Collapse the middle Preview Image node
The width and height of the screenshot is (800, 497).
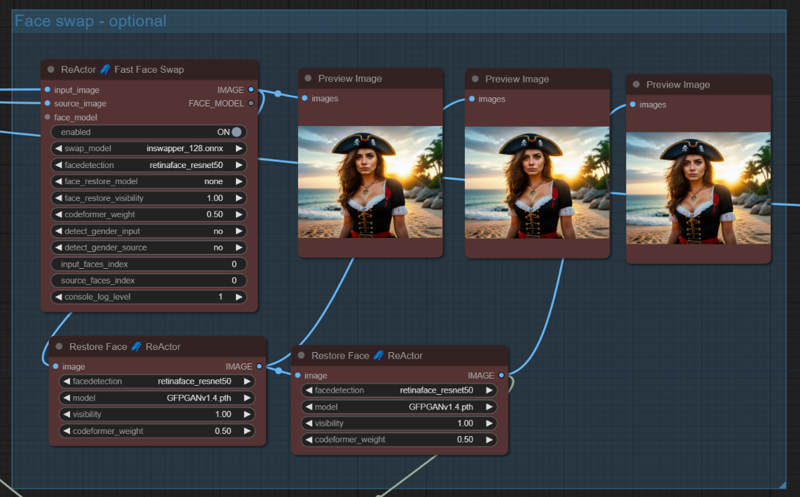pyautogui.click(x=476, y=79)
